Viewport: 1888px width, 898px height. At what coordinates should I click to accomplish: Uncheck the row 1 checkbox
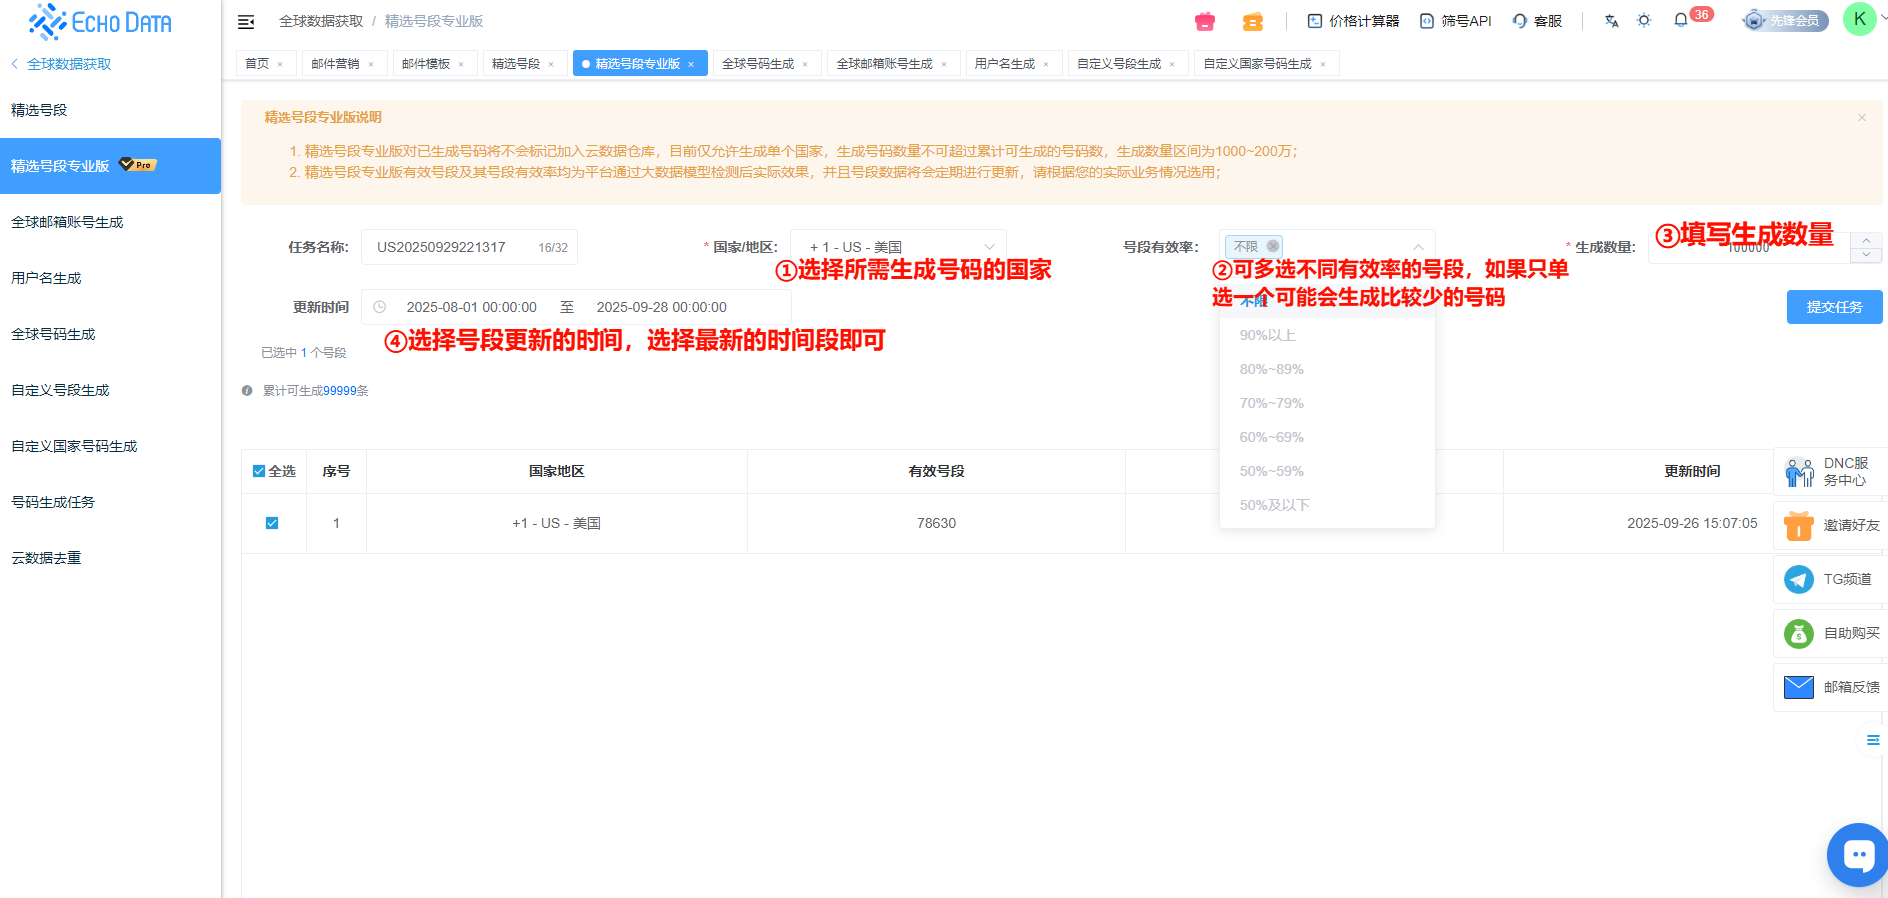coord(272,523)
